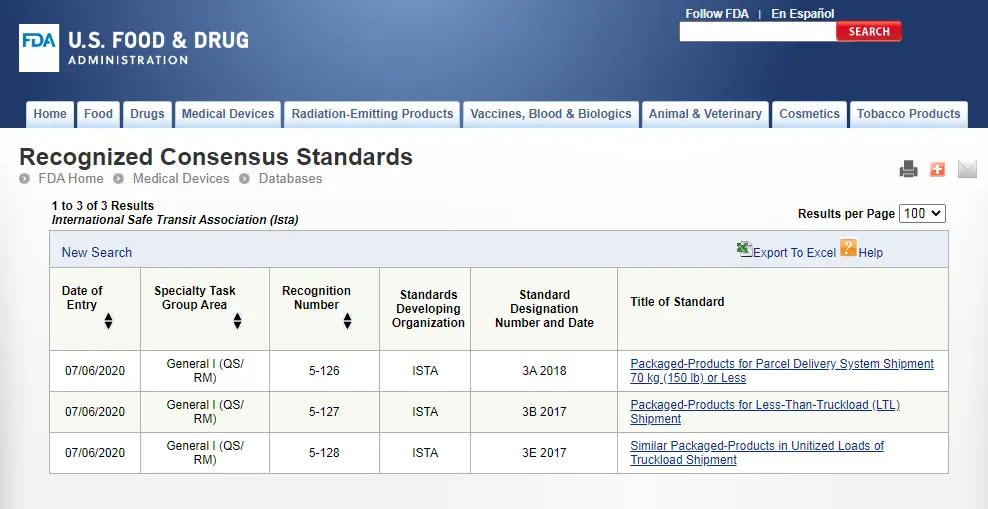Click the Medical Devices breadcrumb bullet icon
988x509 pixels.
[x=118, y=178]
